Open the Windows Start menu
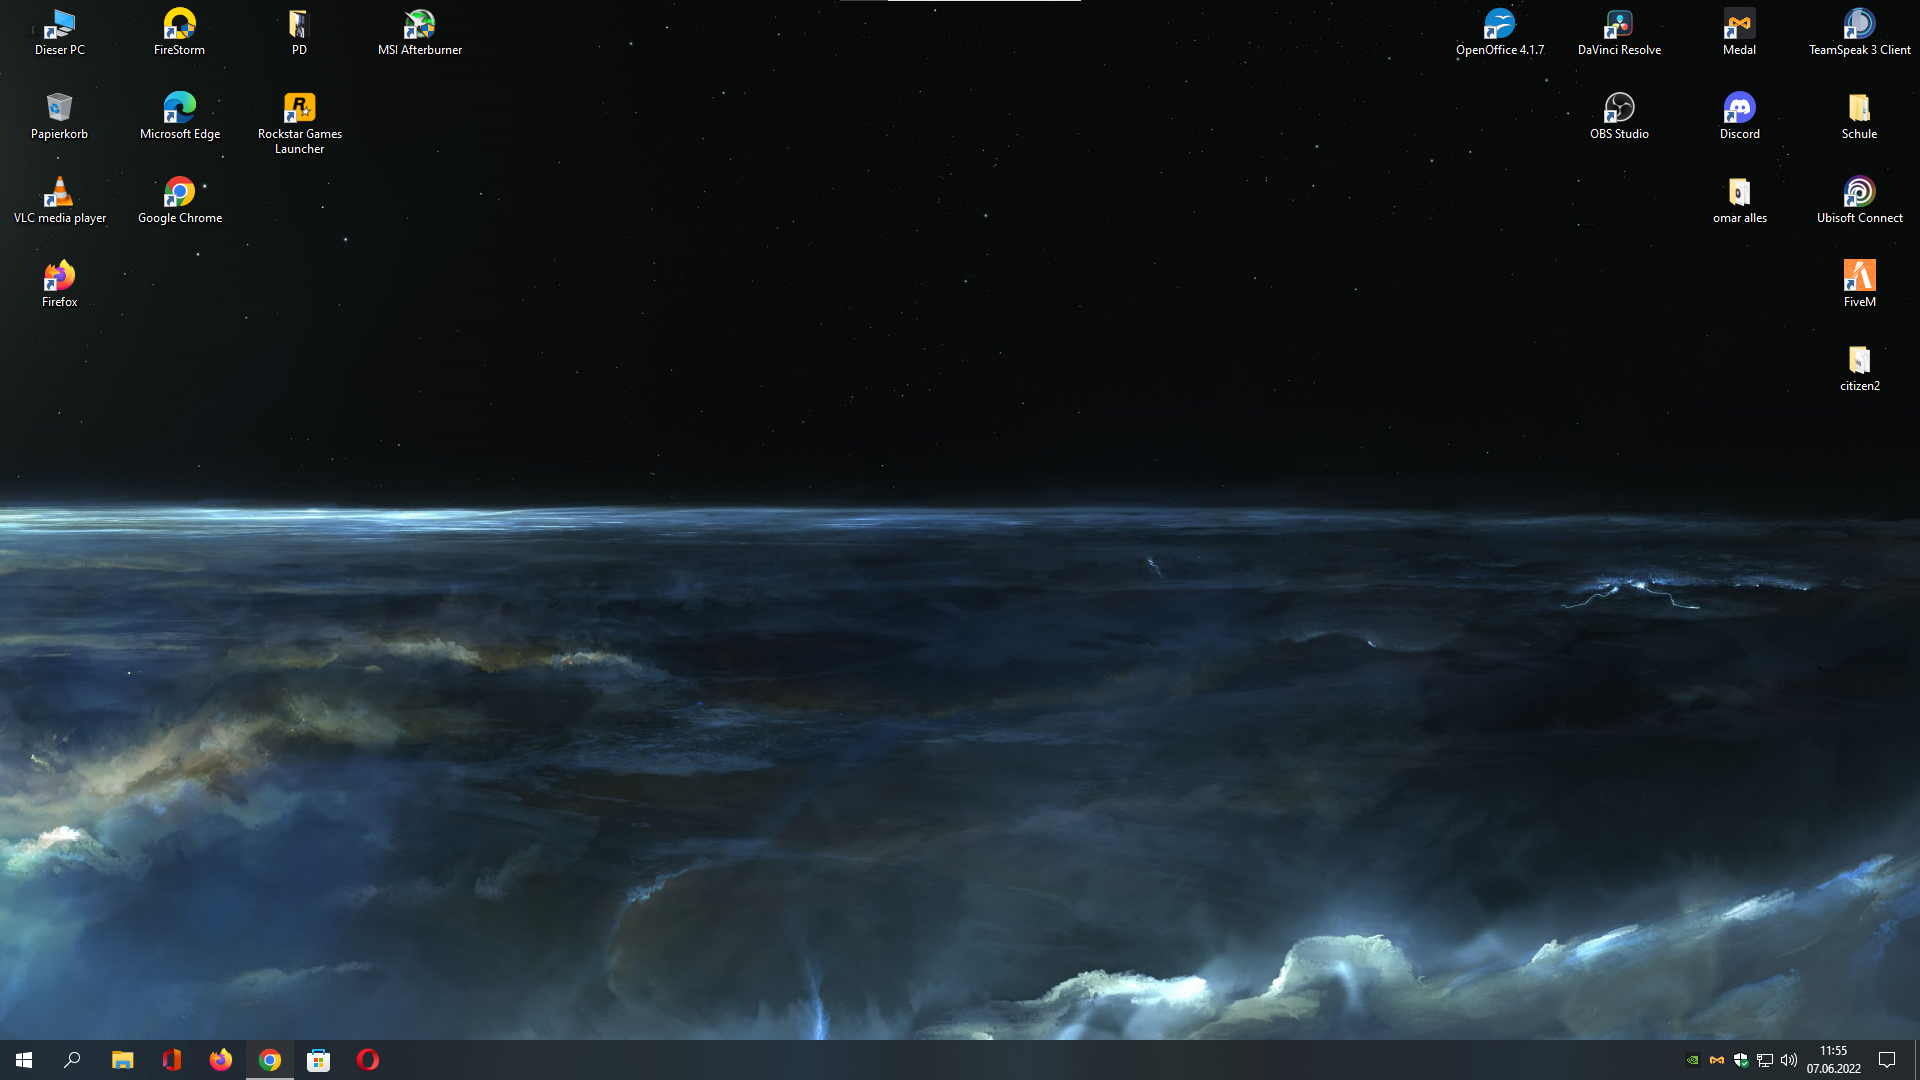 click(24, 1060)
